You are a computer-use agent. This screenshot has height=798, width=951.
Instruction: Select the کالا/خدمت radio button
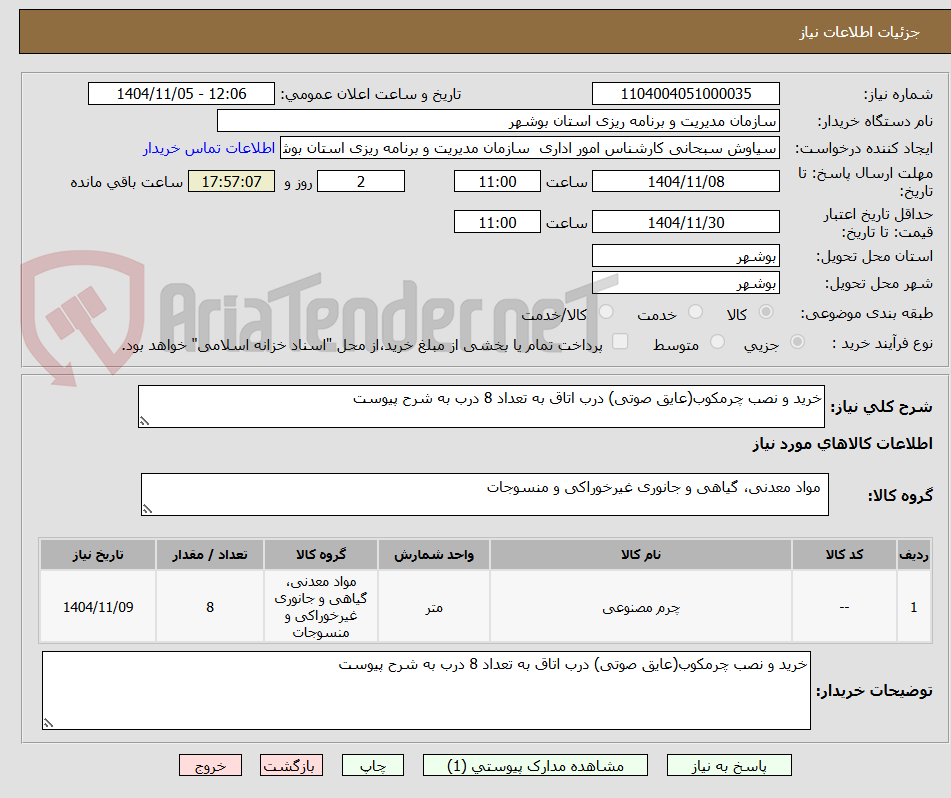[606, 312]
